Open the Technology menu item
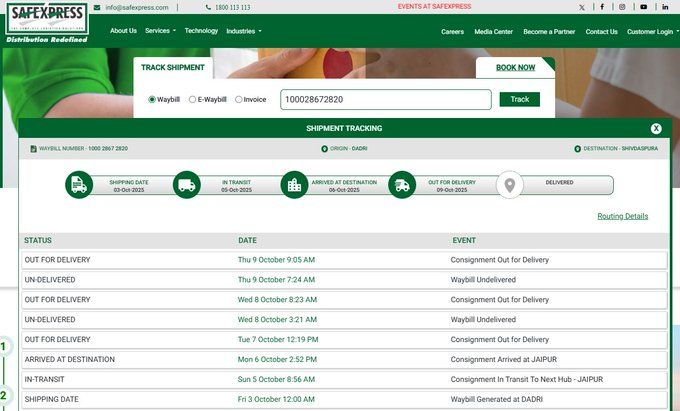The image size is (680, 411). pyautogui.click(x=201, y=31)
